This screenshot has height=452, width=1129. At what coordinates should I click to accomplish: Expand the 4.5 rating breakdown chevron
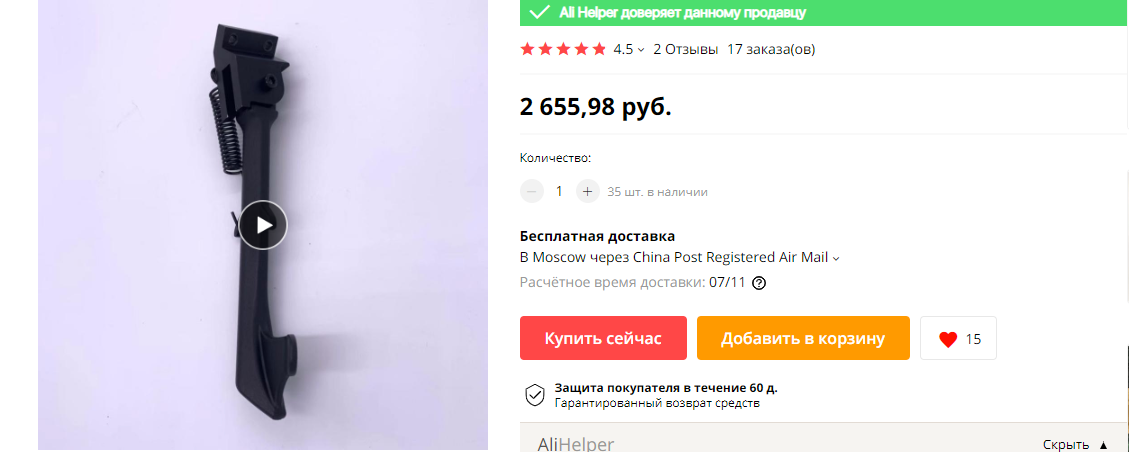641,50
